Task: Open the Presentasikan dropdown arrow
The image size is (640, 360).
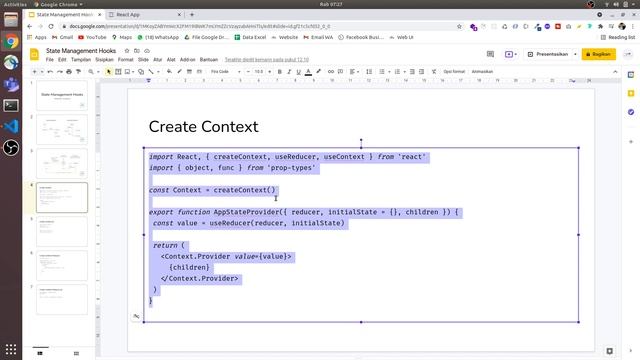Action: coord(575,54)
